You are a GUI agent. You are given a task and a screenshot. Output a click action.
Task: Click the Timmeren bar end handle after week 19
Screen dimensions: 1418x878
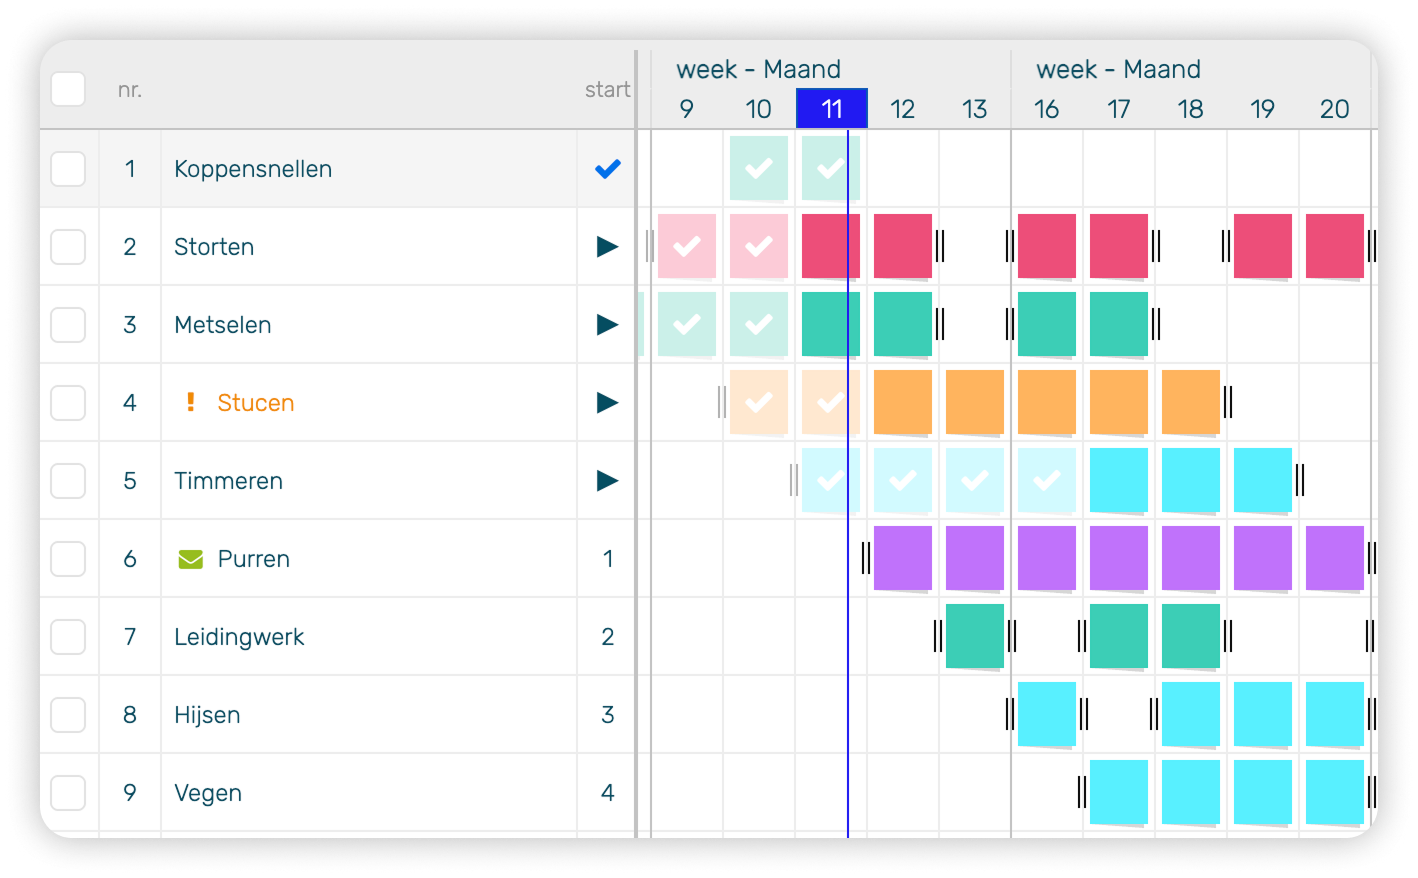pos(1300,480)
